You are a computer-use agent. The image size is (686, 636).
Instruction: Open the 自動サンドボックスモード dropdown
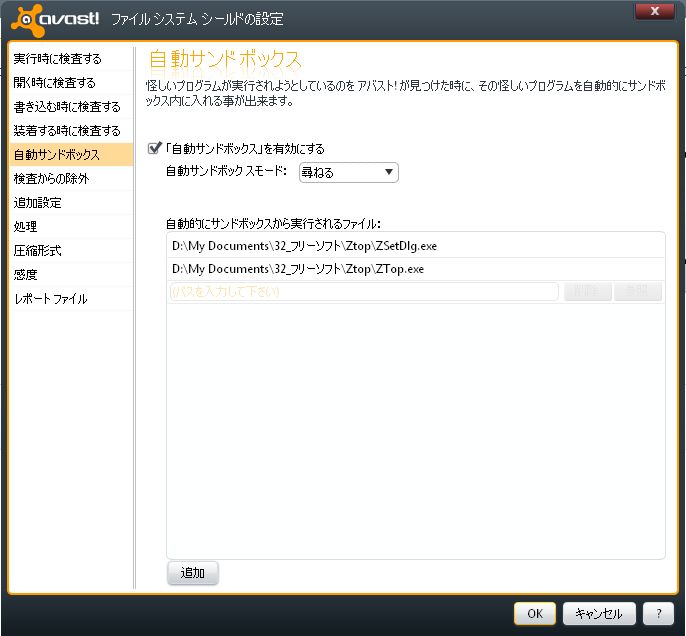click(348, 172)
